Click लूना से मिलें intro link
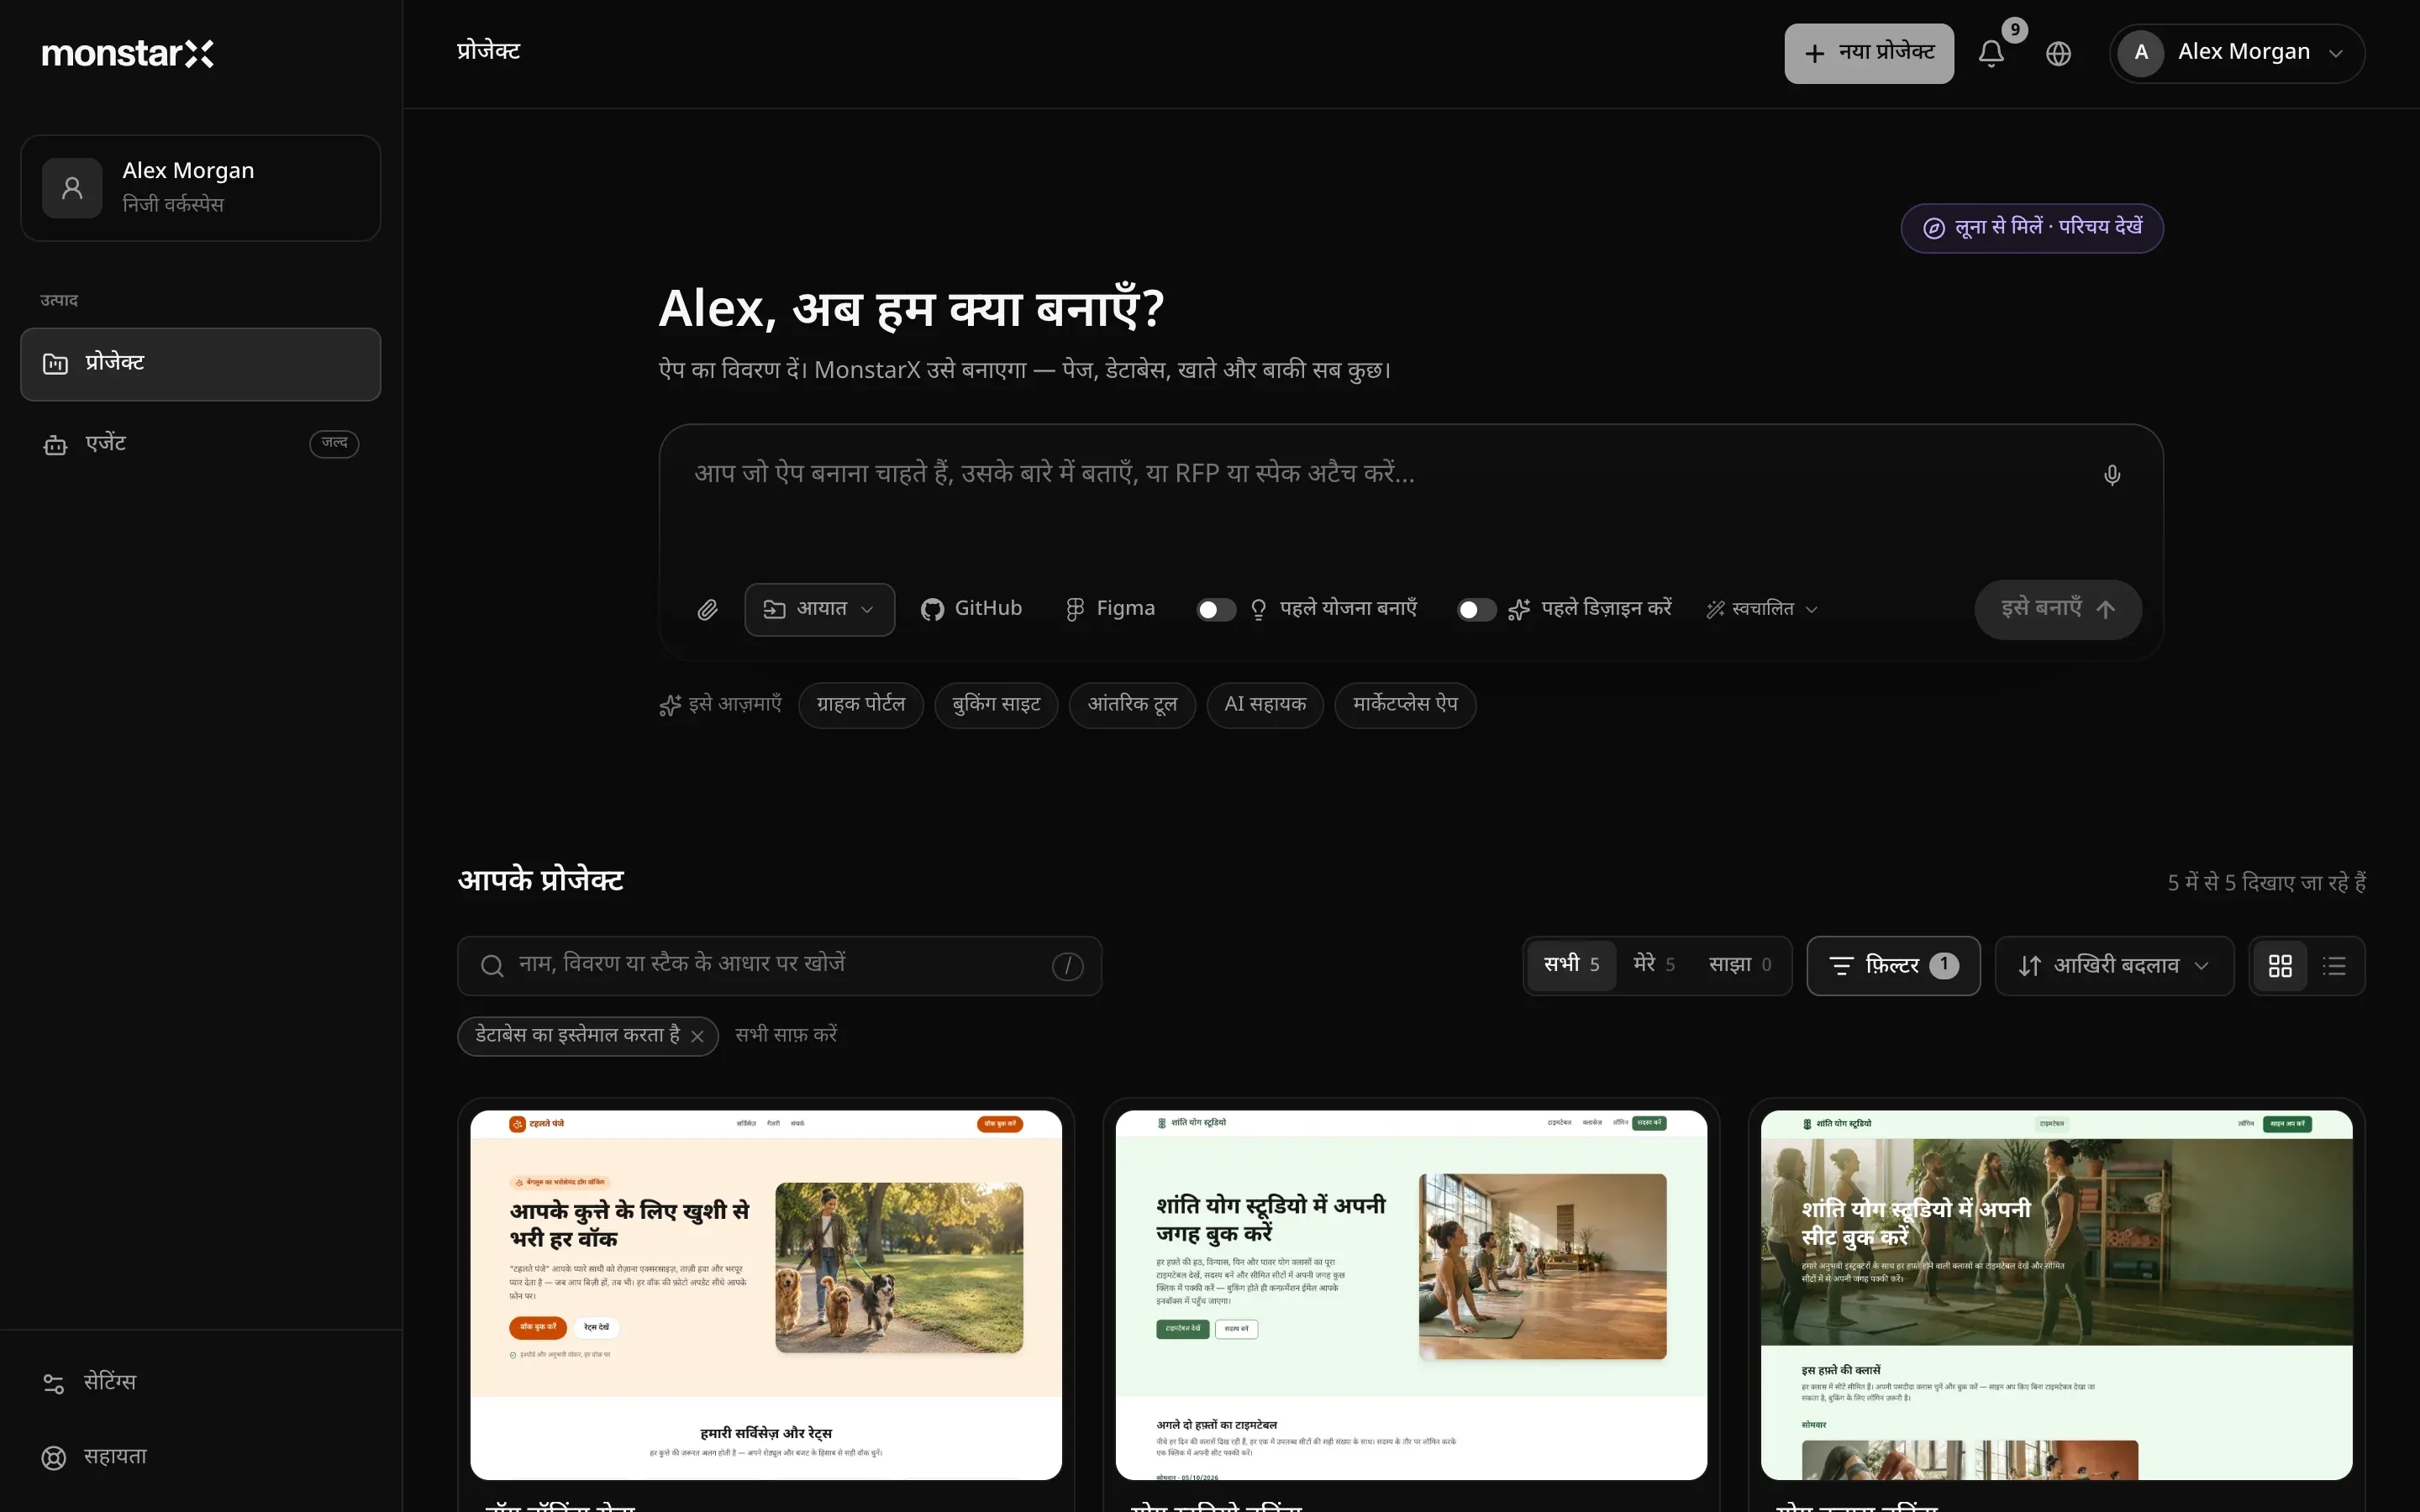The width and height of the screenshot is (2420, 1512). click(2032, 228)
